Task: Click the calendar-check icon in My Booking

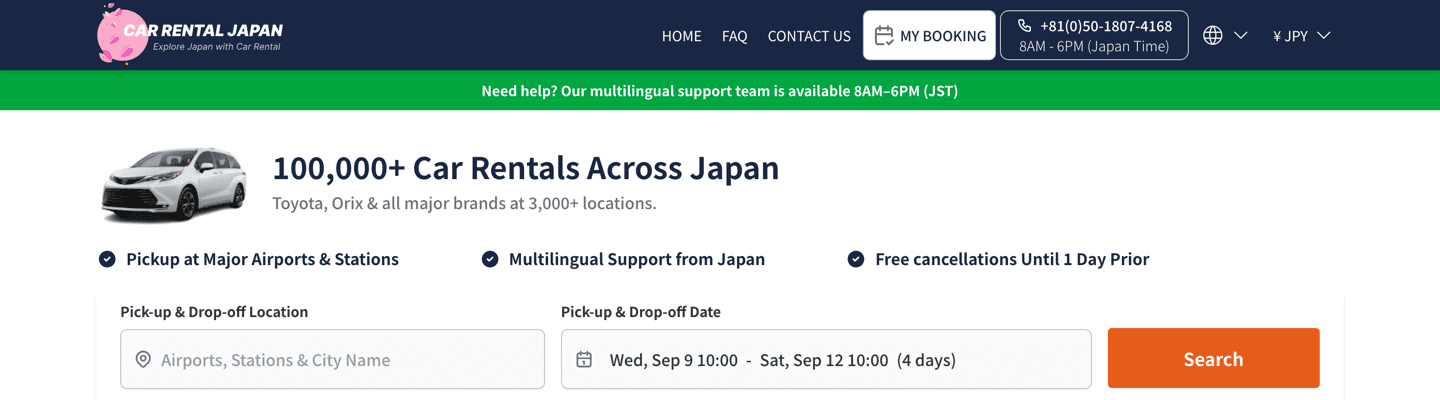Action: 883,36
